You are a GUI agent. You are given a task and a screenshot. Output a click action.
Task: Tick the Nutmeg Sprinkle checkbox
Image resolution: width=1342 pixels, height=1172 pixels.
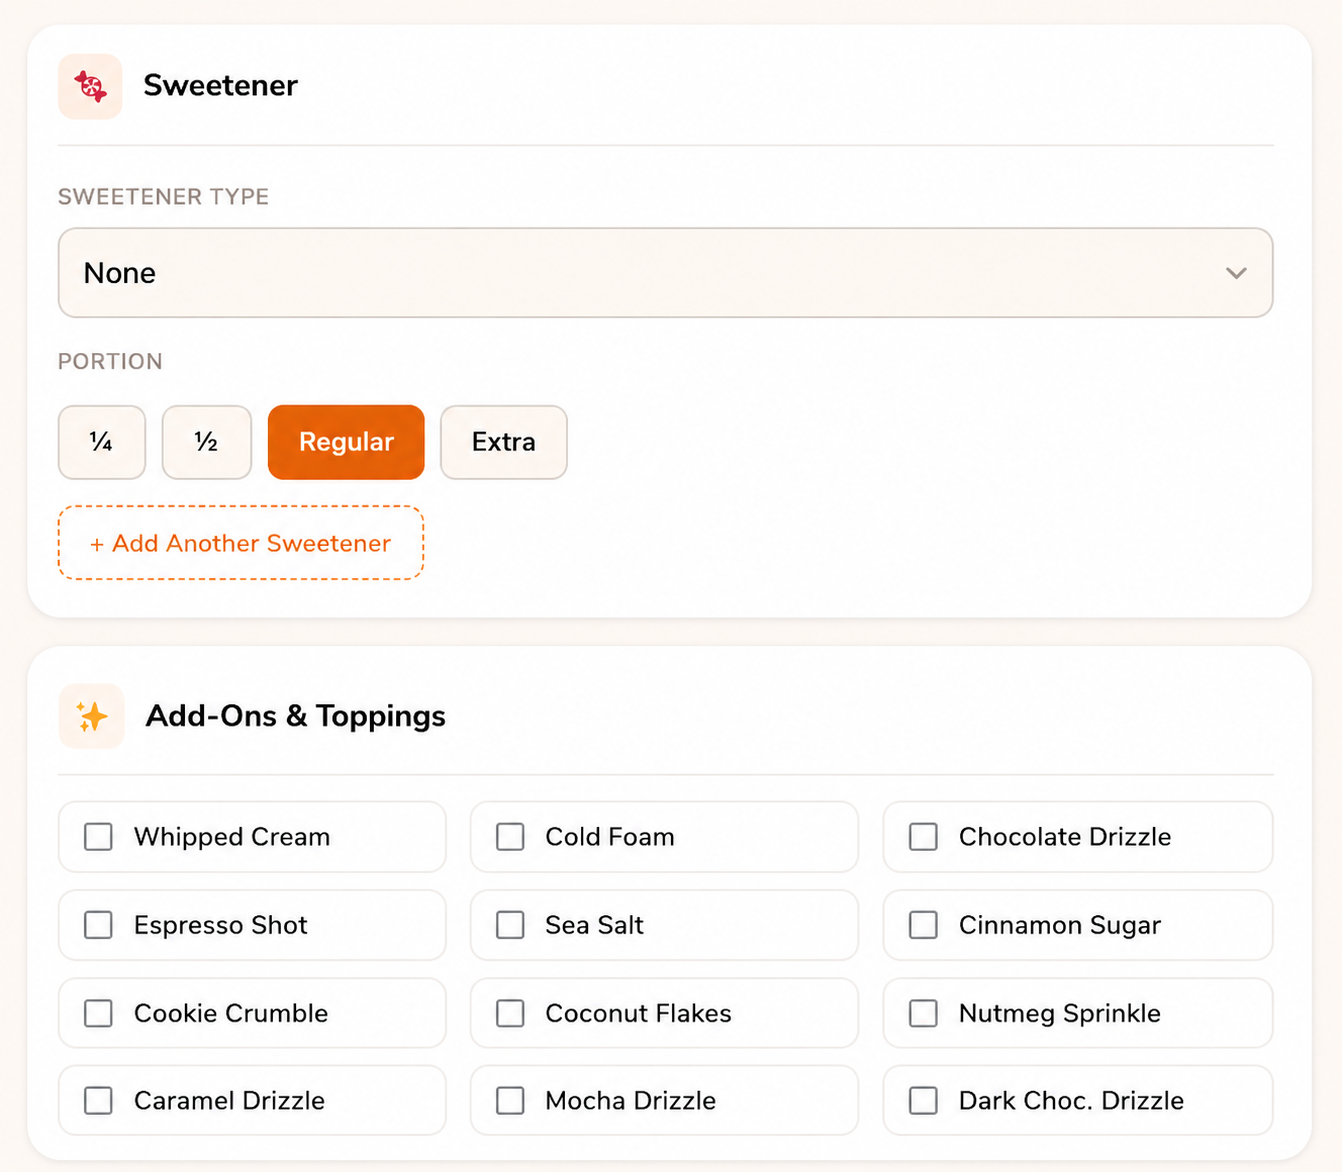coord(923,1013)
